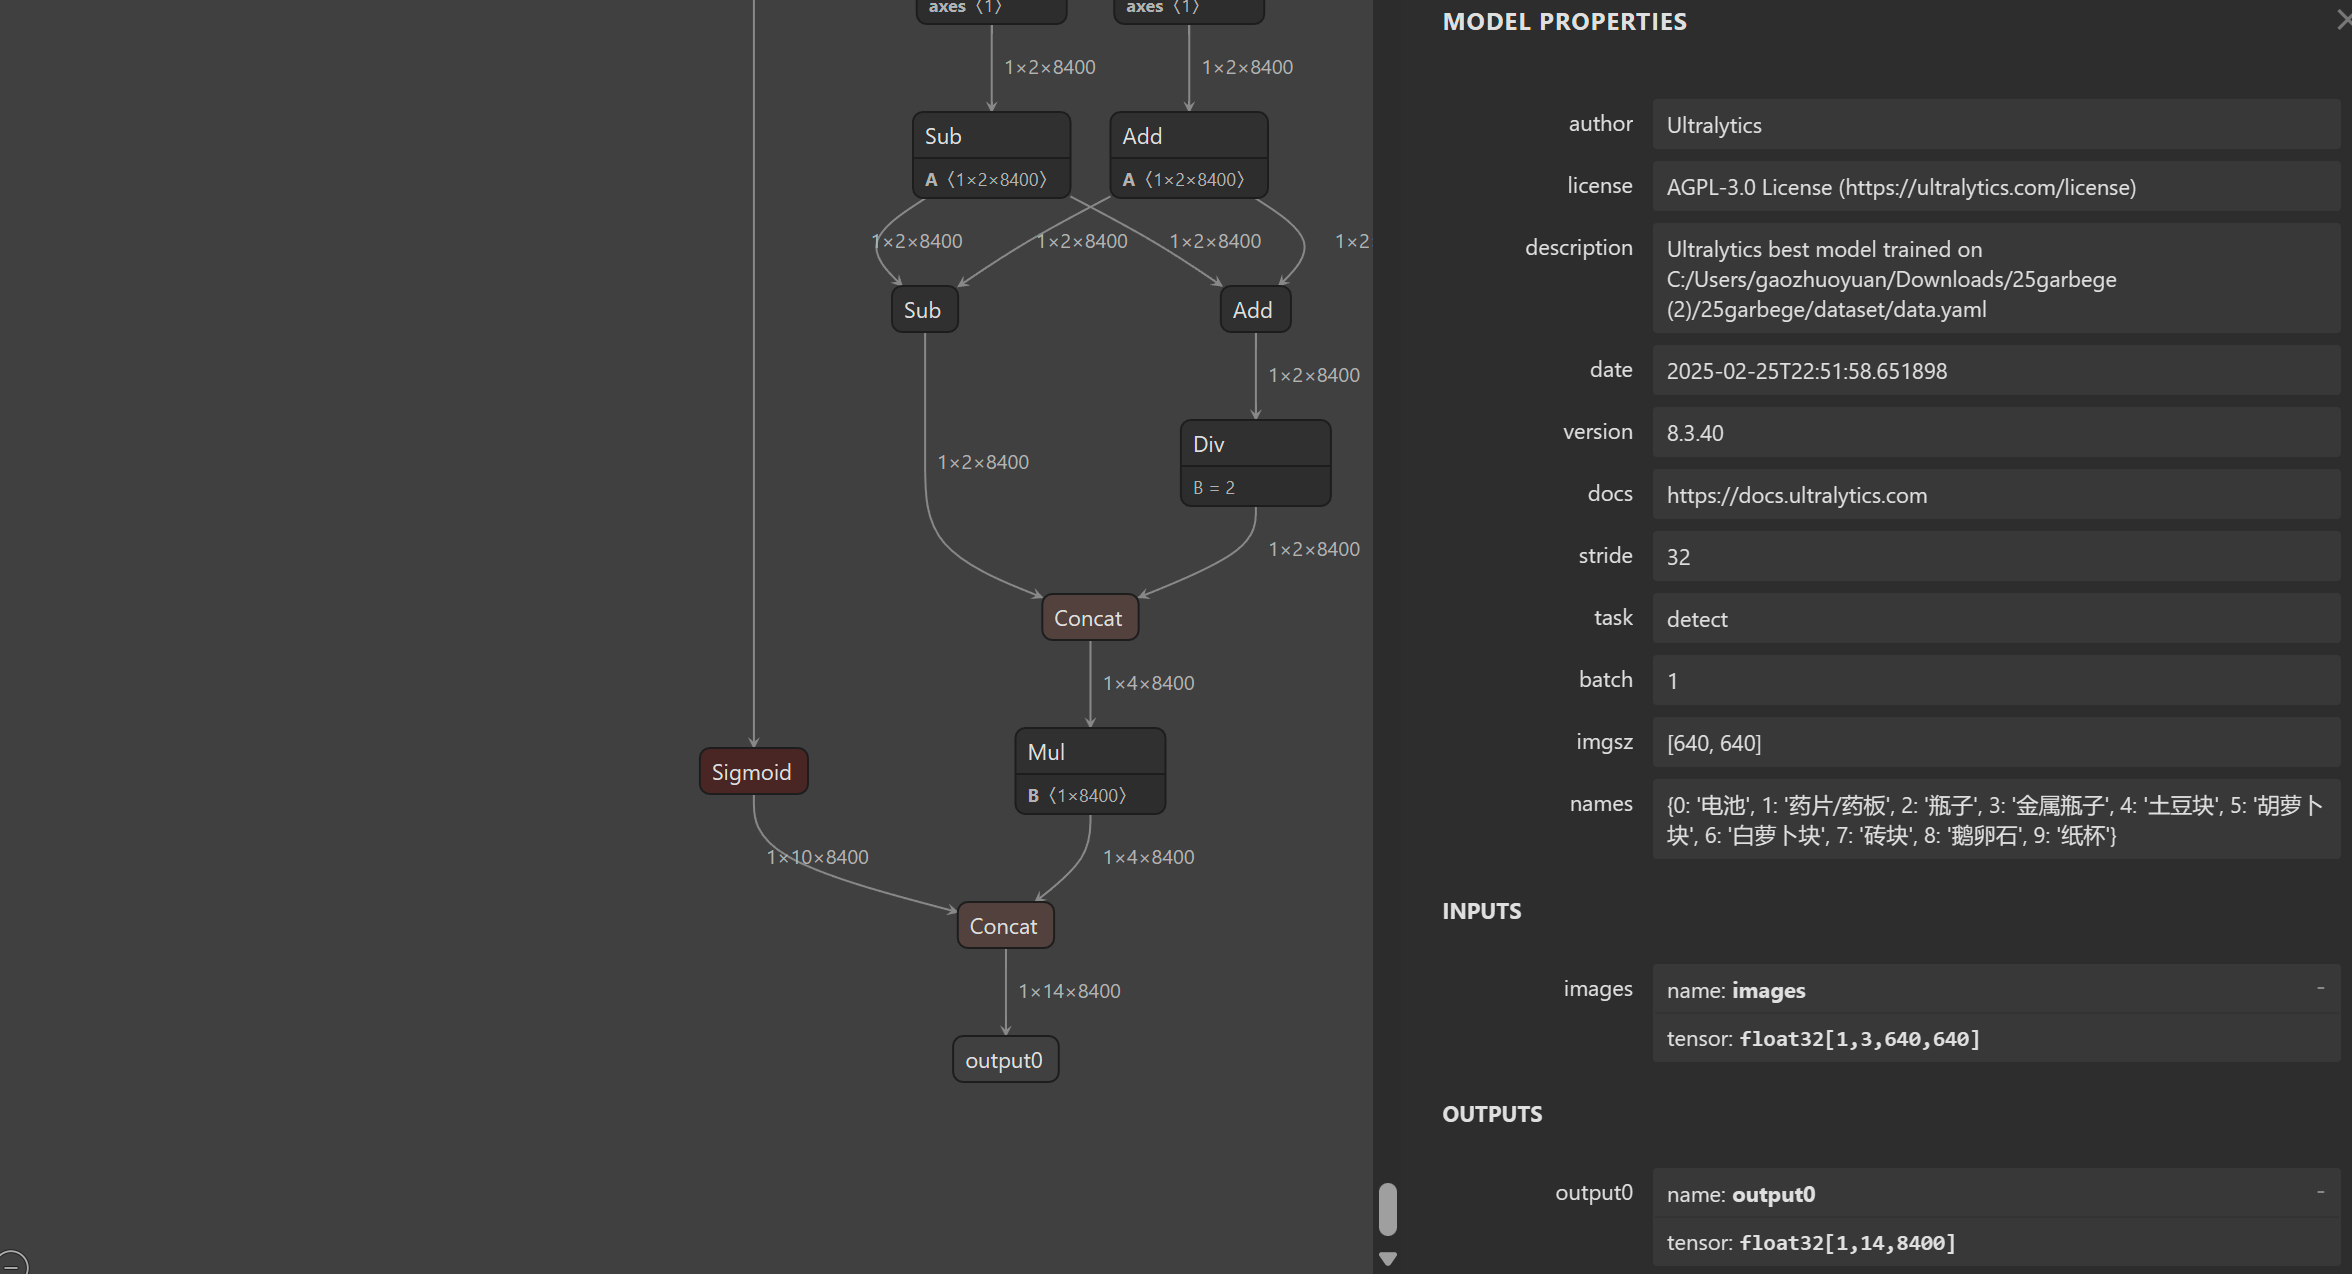2352x1274 pixels.
Task: Collapse the images input details
Action: tap(2320, 988)
